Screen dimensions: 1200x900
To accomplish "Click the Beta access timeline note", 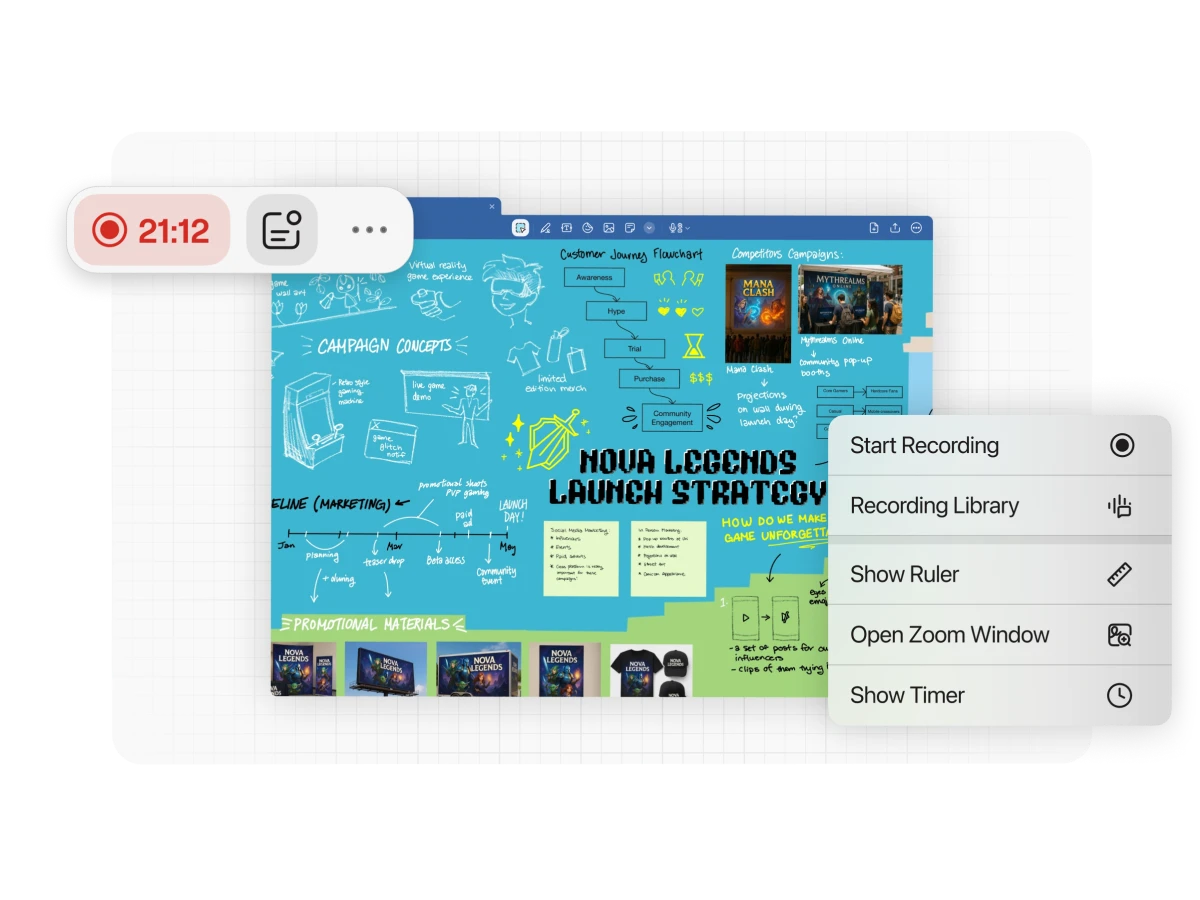I will tap(446, 560).
